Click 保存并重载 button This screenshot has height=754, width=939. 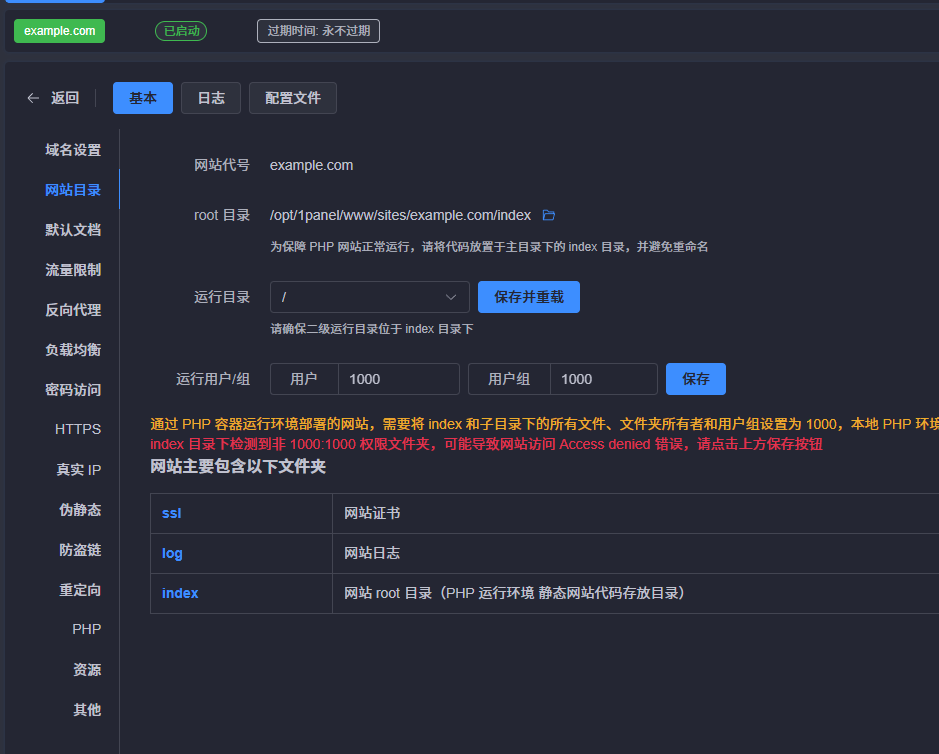pos(528,297)
